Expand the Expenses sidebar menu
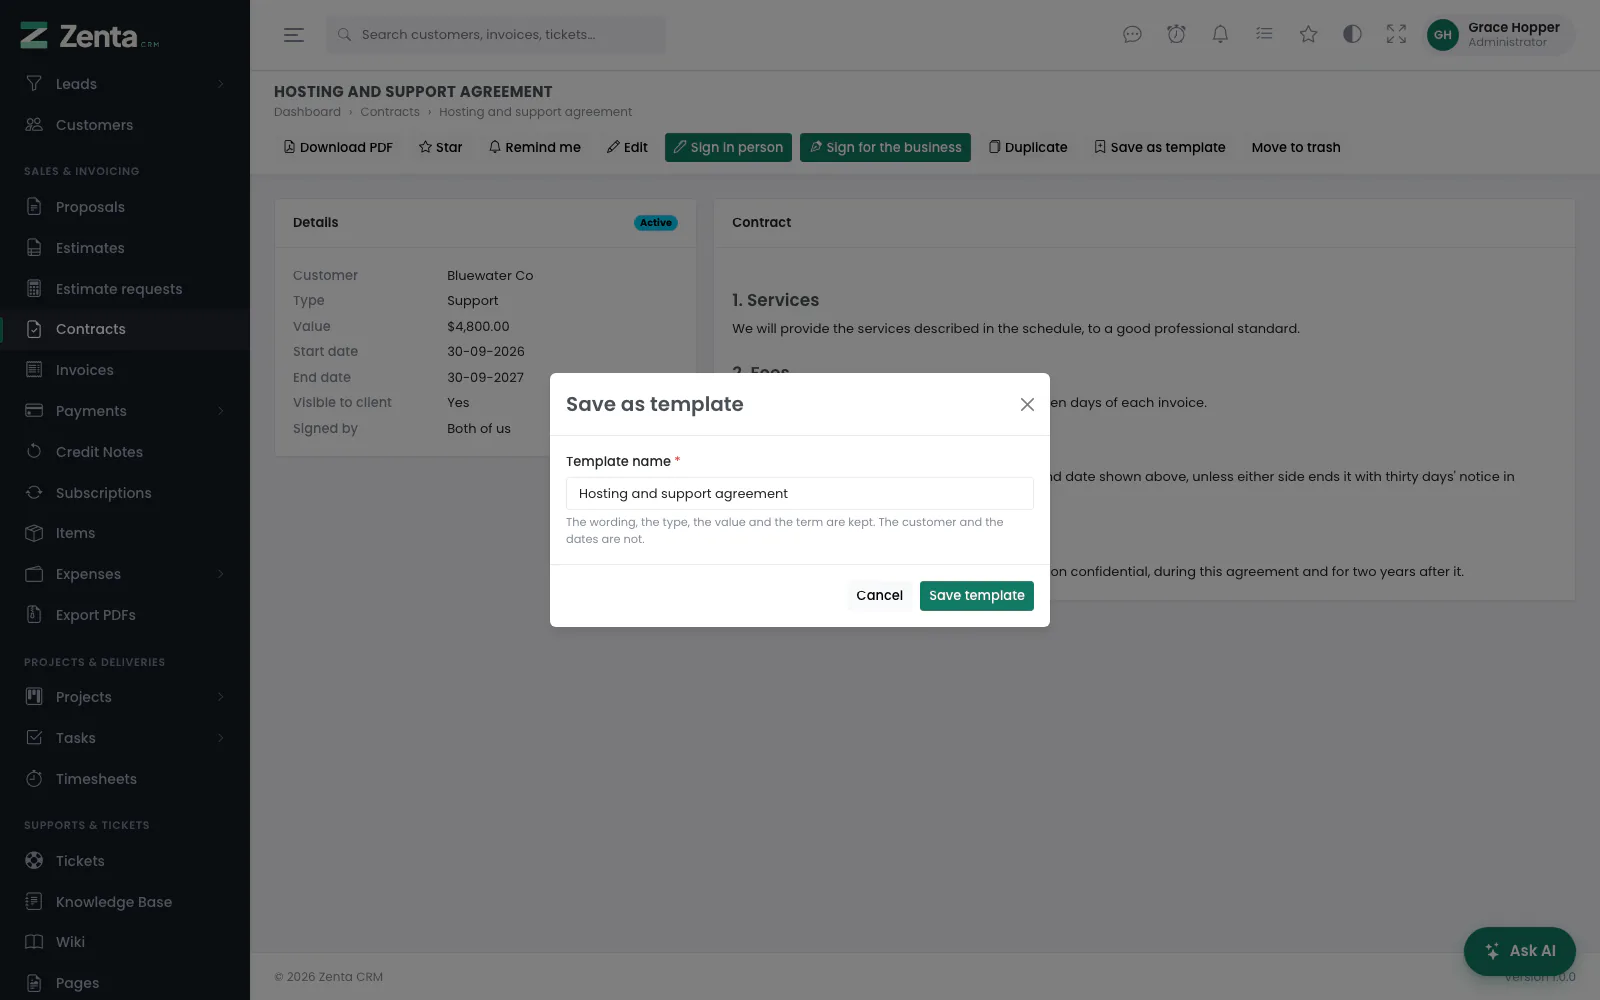 pos(125,574)
